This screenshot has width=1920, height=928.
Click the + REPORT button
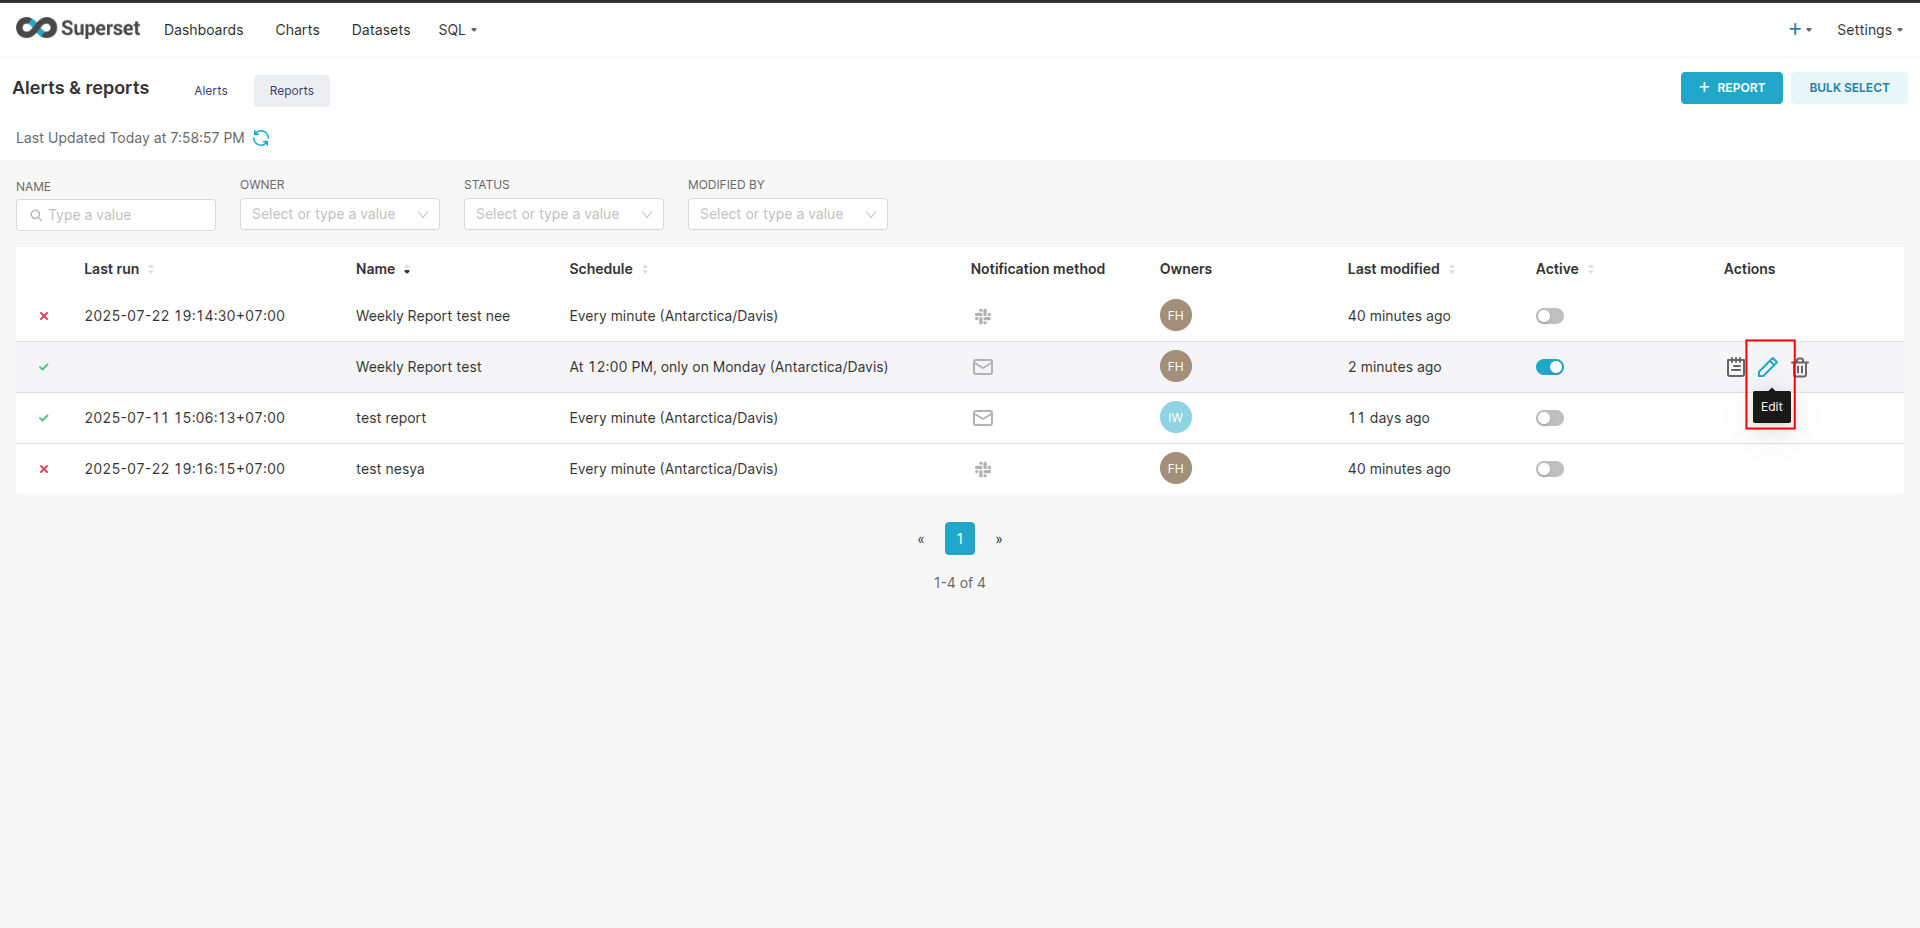pyautogui.click(x=1731, y=88)
